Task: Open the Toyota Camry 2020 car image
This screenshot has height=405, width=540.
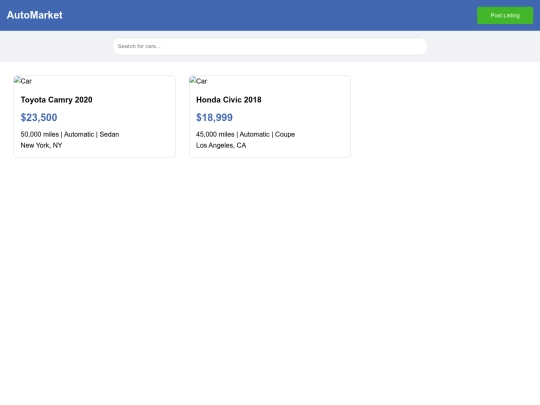Action: click(x=23, y=81)
